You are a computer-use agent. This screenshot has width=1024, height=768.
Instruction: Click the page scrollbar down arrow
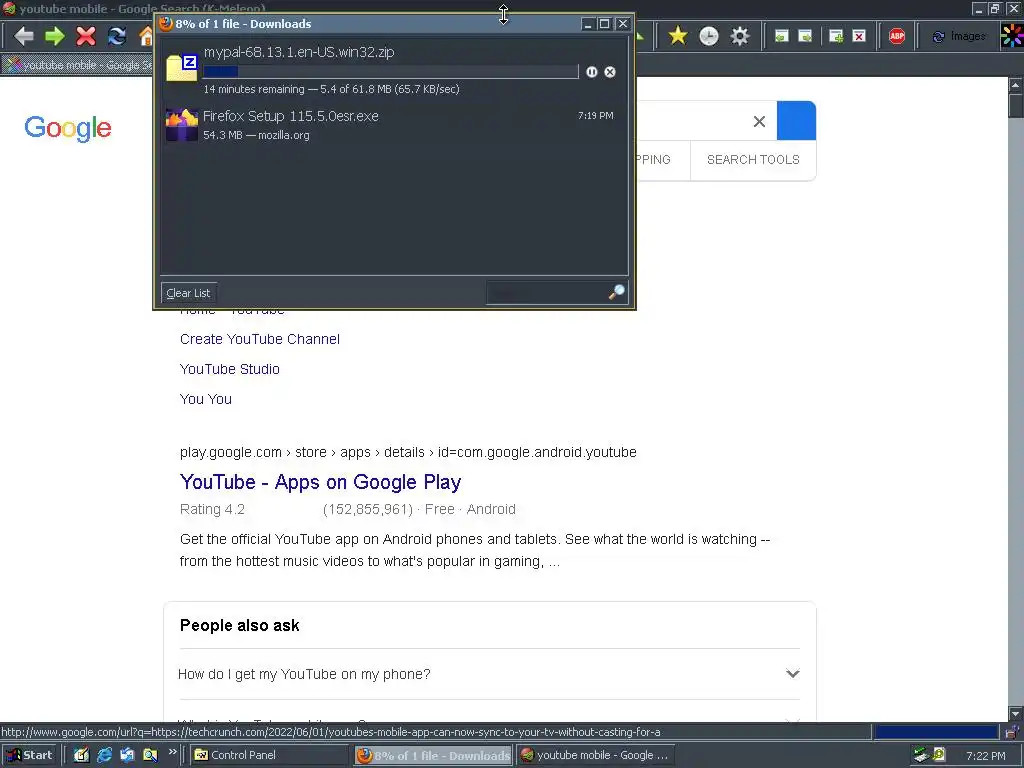point(1016,714)
